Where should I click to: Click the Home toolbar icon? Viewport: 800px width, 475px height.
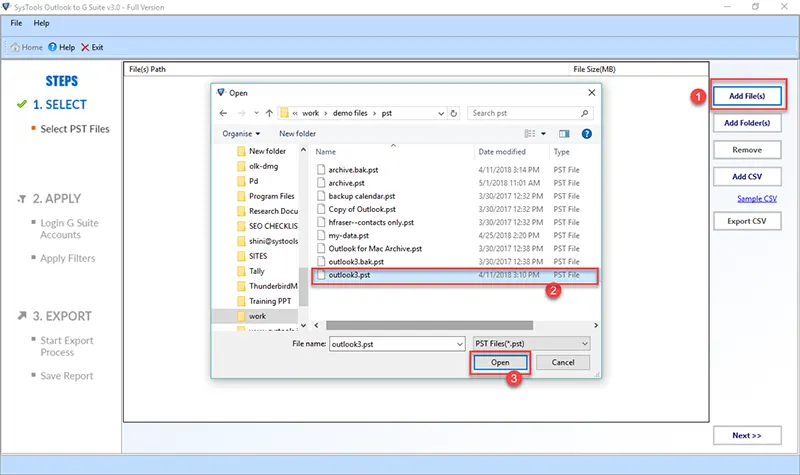tap(26, 47)
